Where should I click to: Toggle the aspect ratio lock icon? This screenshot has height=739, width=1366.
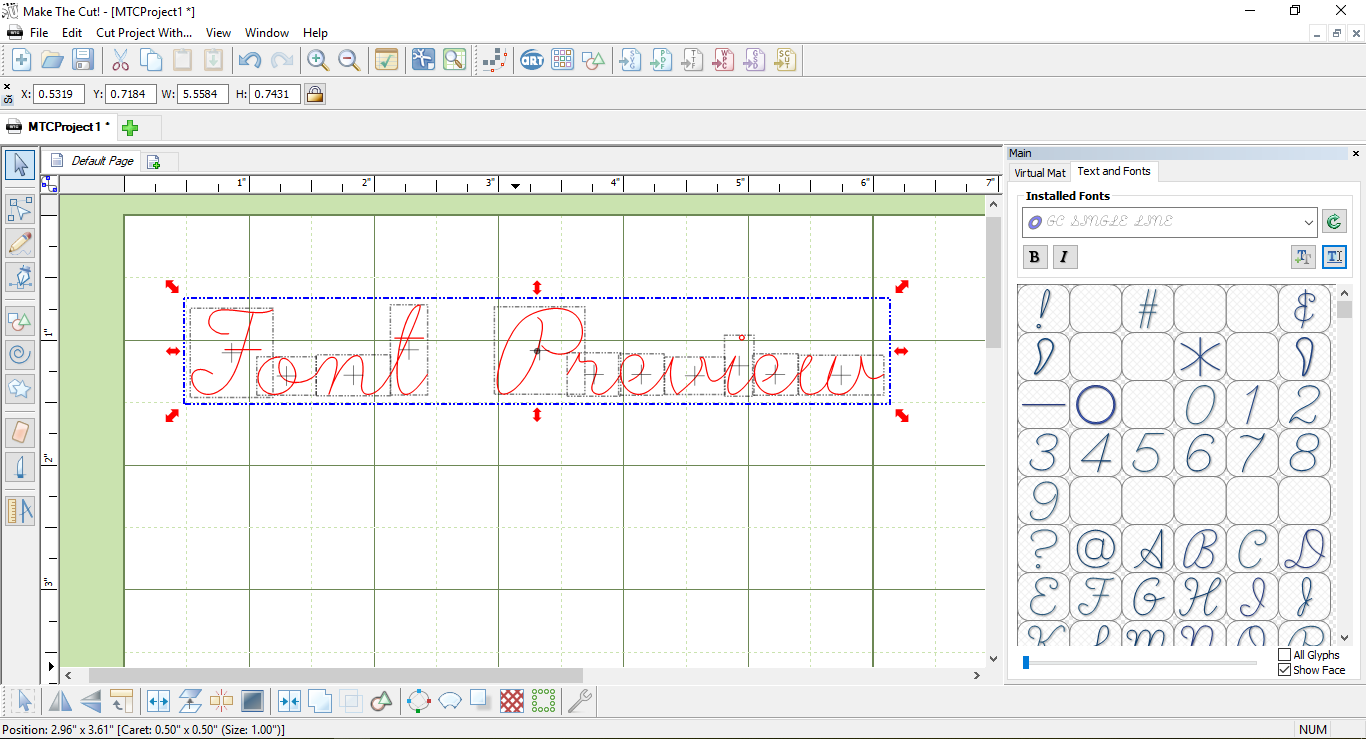(x=315, y=94)
